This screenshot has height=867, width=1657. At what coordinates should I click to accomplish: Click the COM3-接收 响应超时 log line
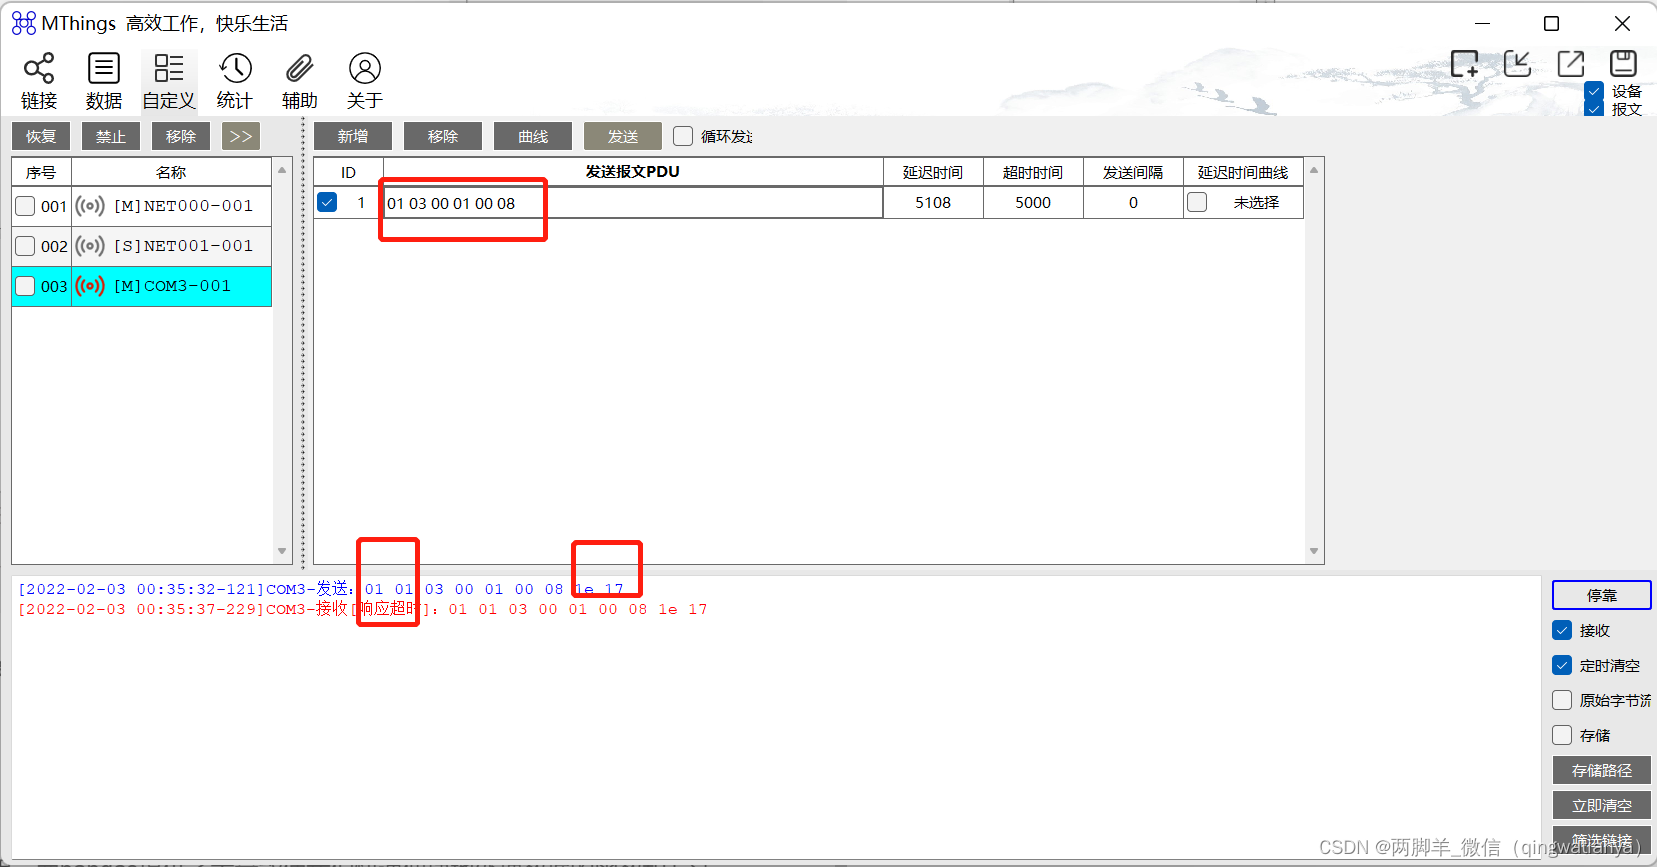[x=362, y=609]
